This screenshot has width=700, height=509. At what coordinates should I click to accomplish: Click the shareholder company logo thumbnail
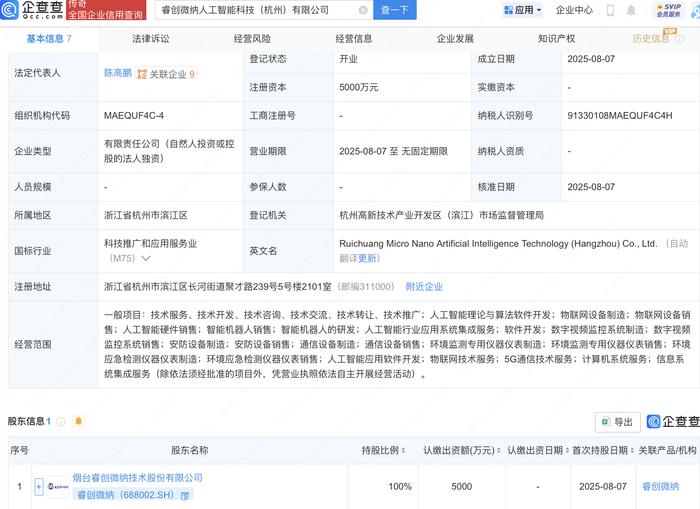(58, 486)
